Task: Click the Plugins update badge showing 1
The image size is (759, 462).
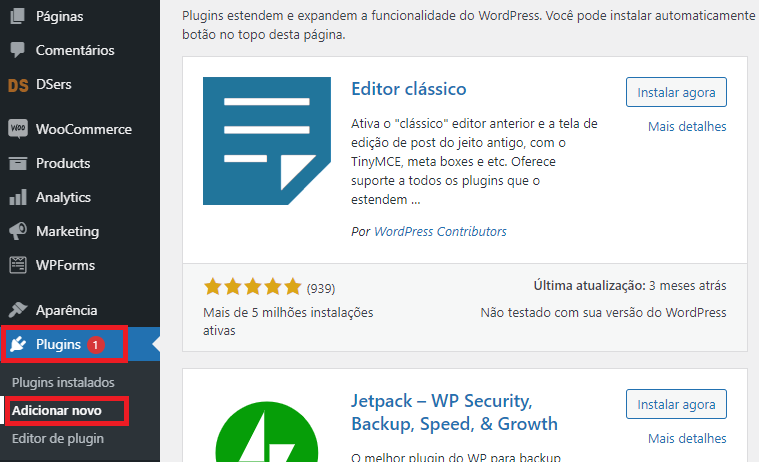Action: click(x=95, y=345)
